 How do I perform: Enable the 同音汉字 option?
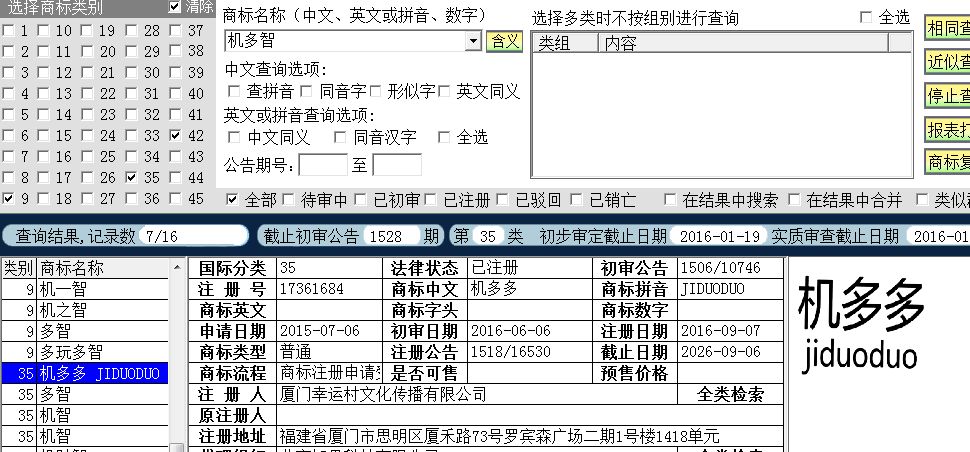pos(340,137)
